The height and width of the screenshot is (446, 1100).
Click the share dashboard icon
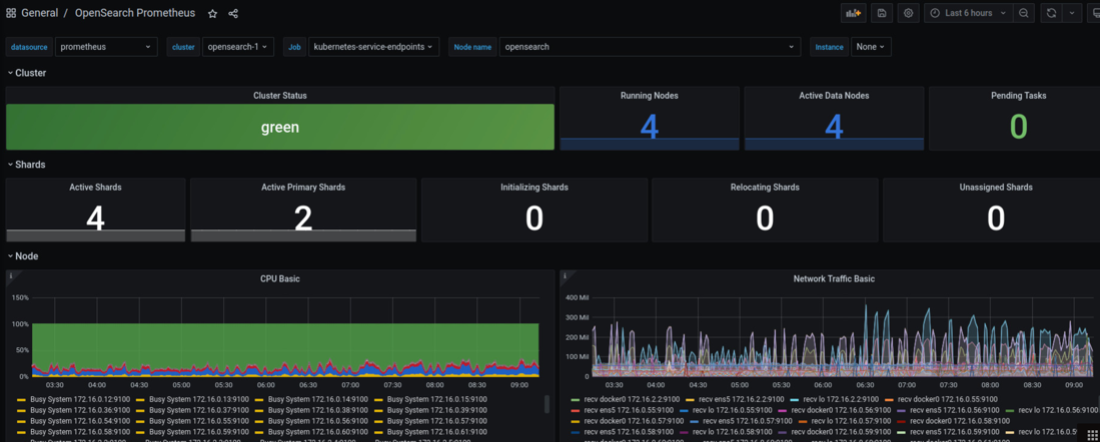pyautogui.click(x=233, y=14)
